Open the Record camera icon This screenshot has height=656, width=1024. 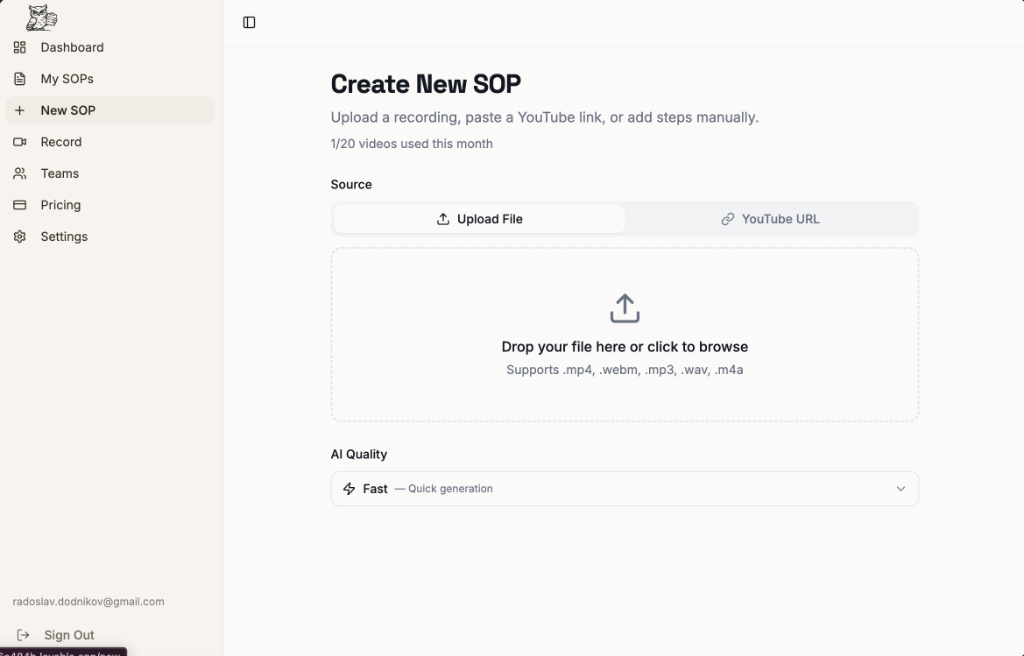(x=20, y=141)
